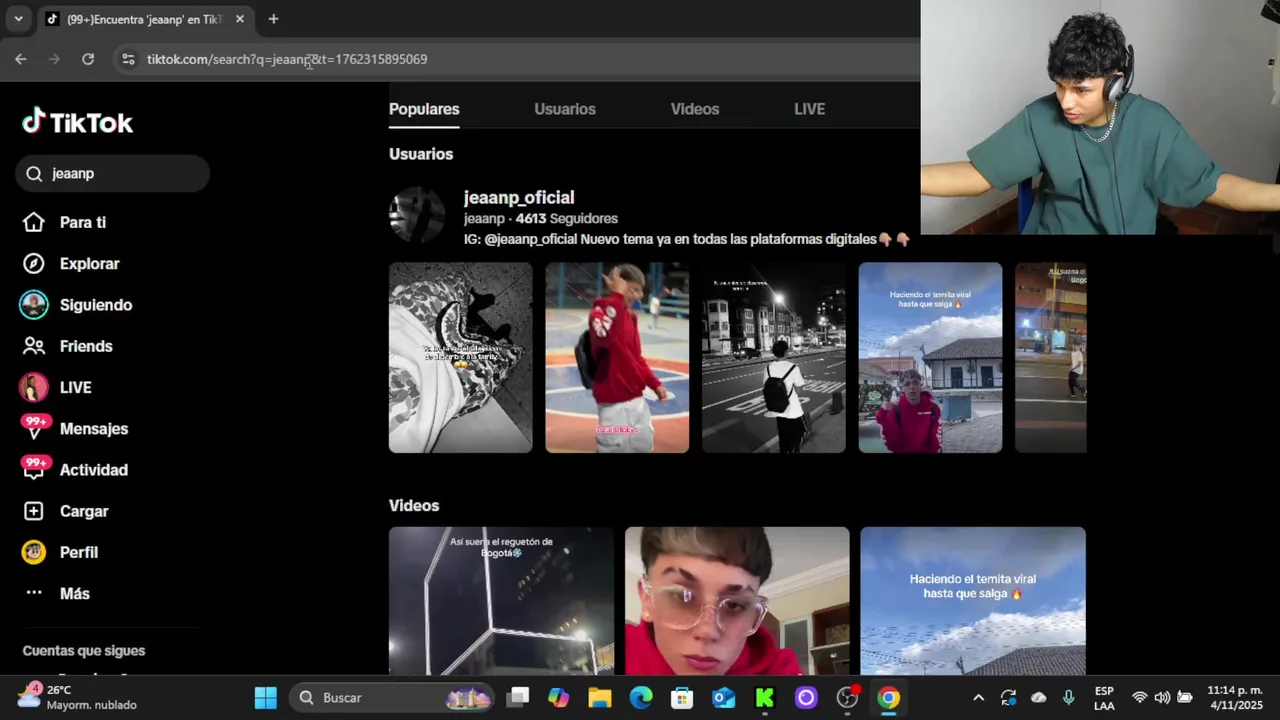1280x720 pixels.
Task: Open clock showing 11:14 p. m.
Action: (1234, 698)
